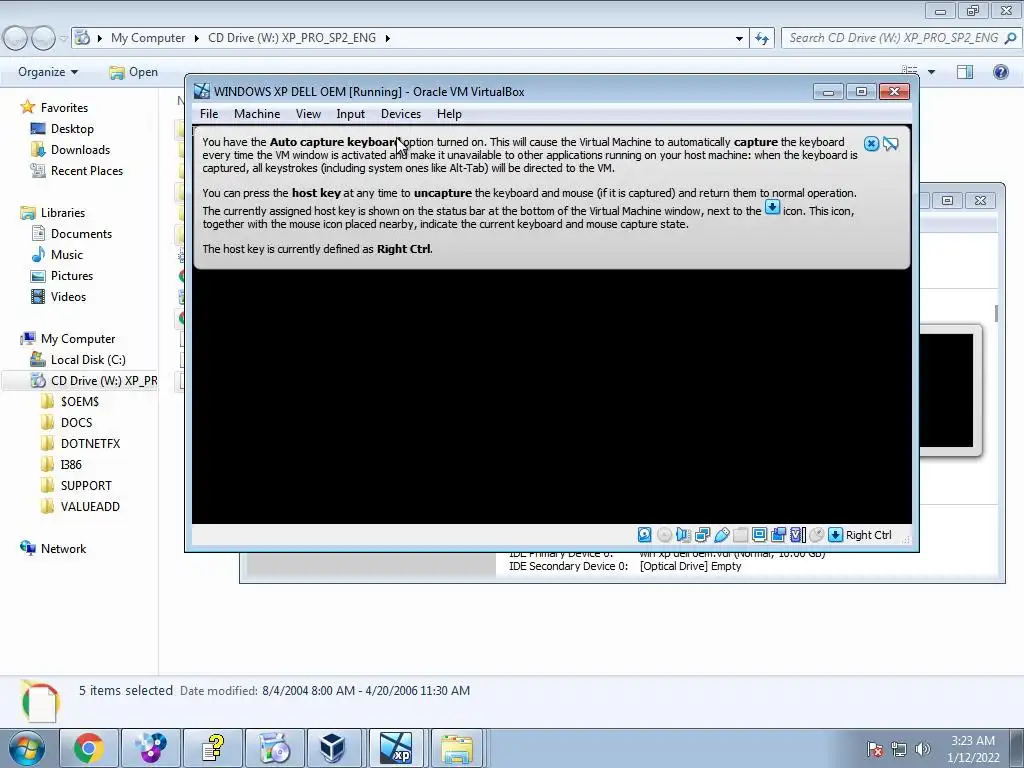This screenshot has width=1024, height=768.
Task: Click the XP virtual machine taskbar icon
Action: pyautogui.click(x=396, y=748)
